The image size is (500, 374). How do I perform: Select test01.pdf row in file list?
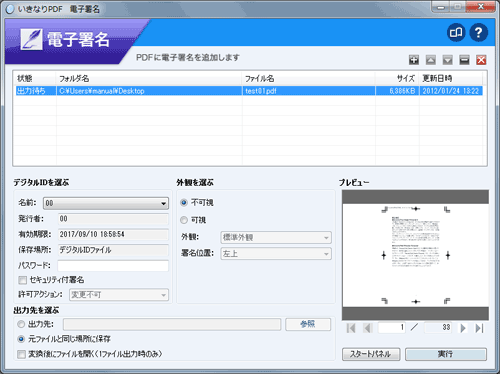[249, 91]
